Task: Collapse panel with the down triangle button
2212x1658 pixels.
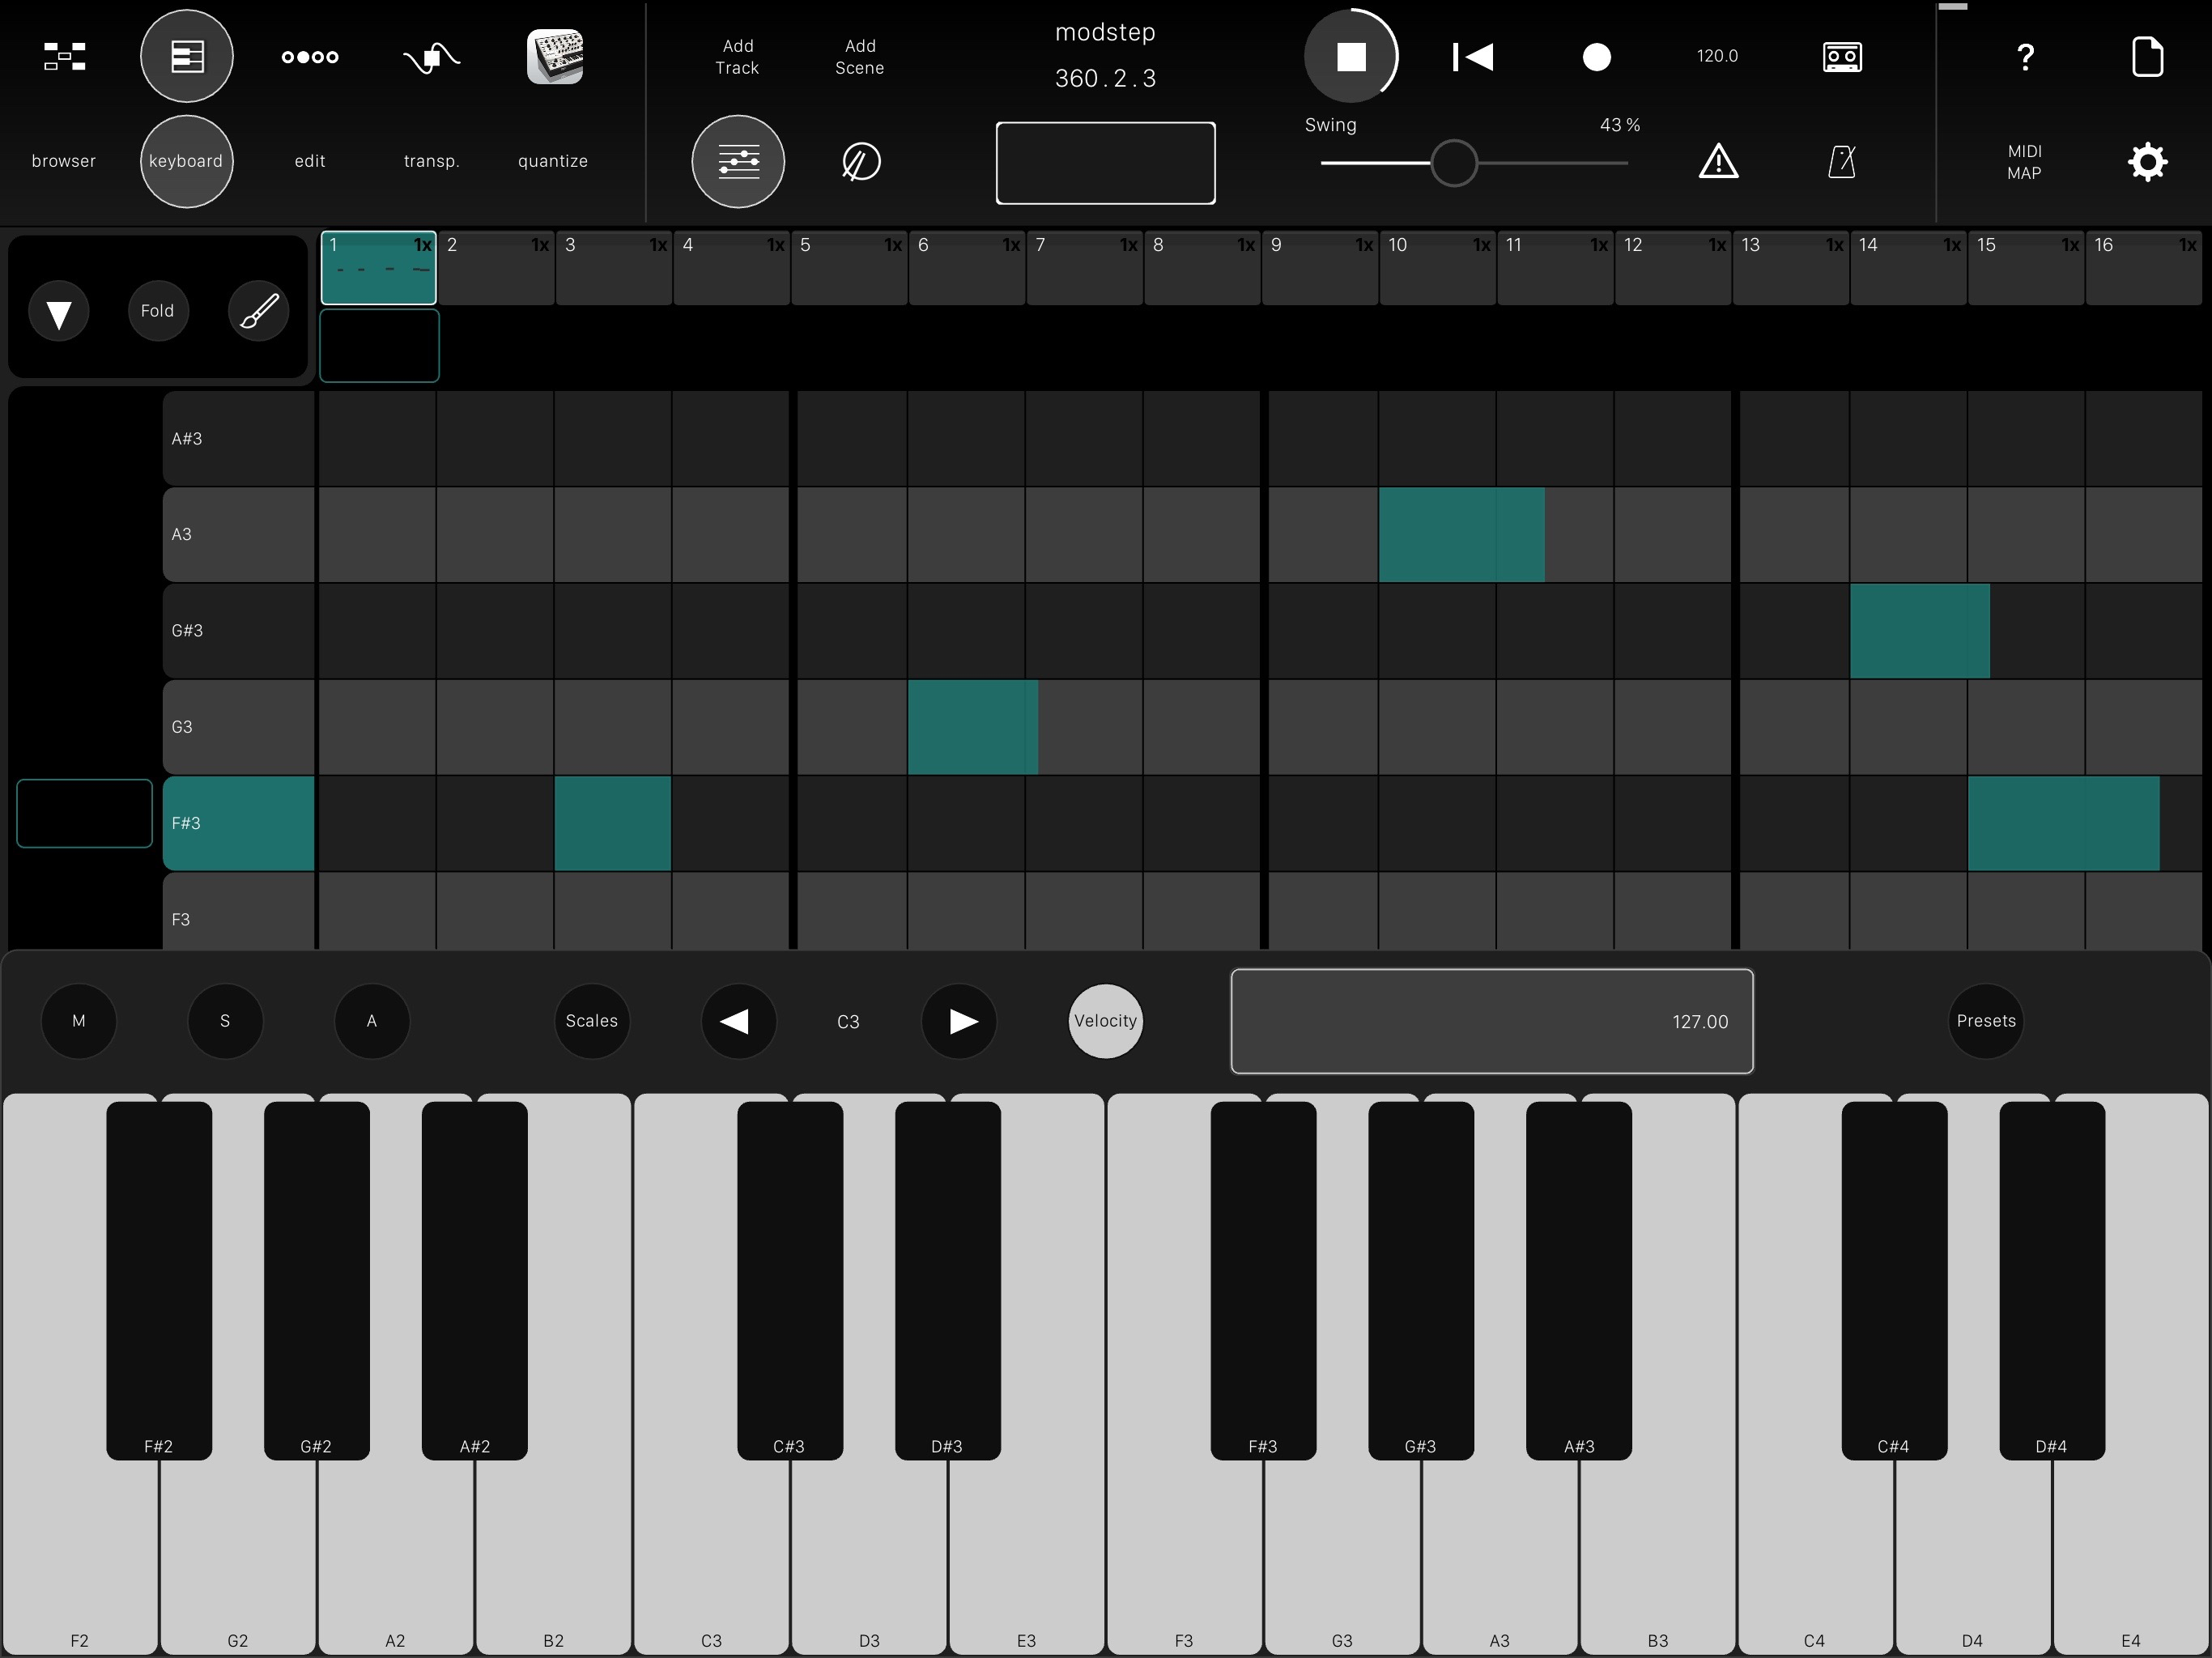Action: click(x=59, y=311)
